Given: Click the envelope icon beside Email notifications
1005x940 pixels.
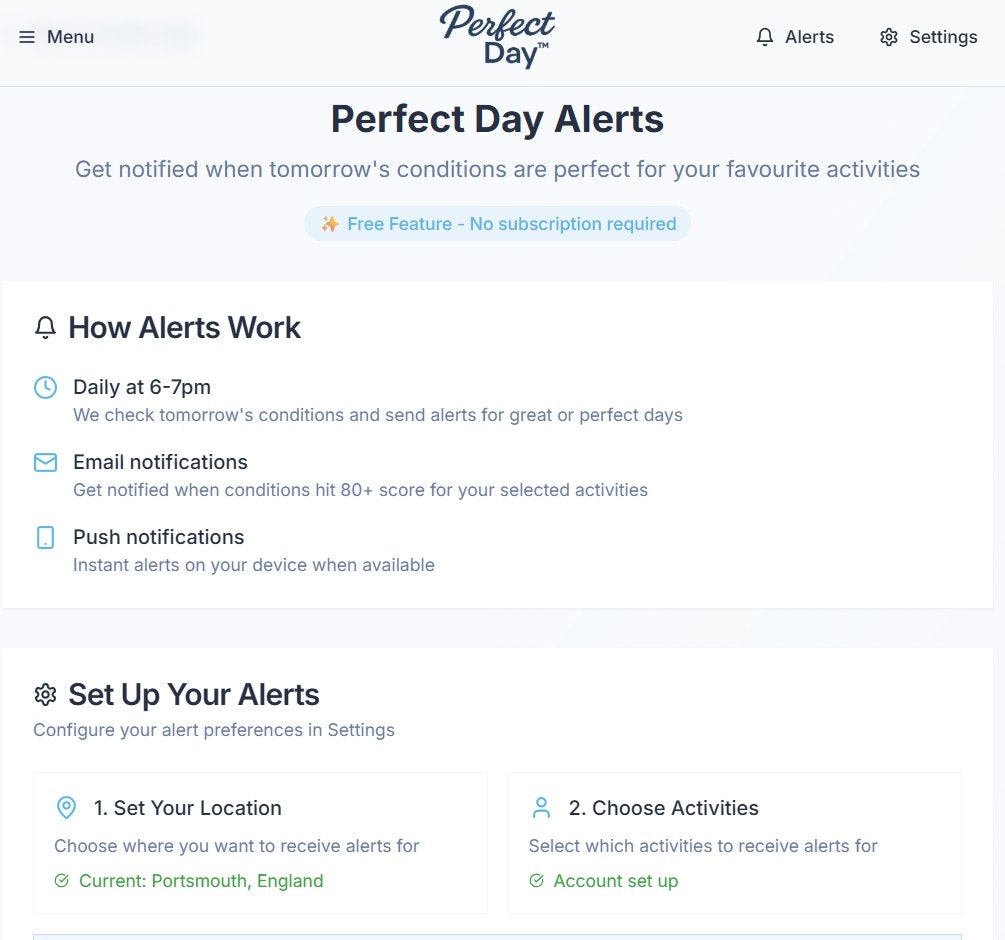Looking at the screenshot, I should click(x=45, y=462).
